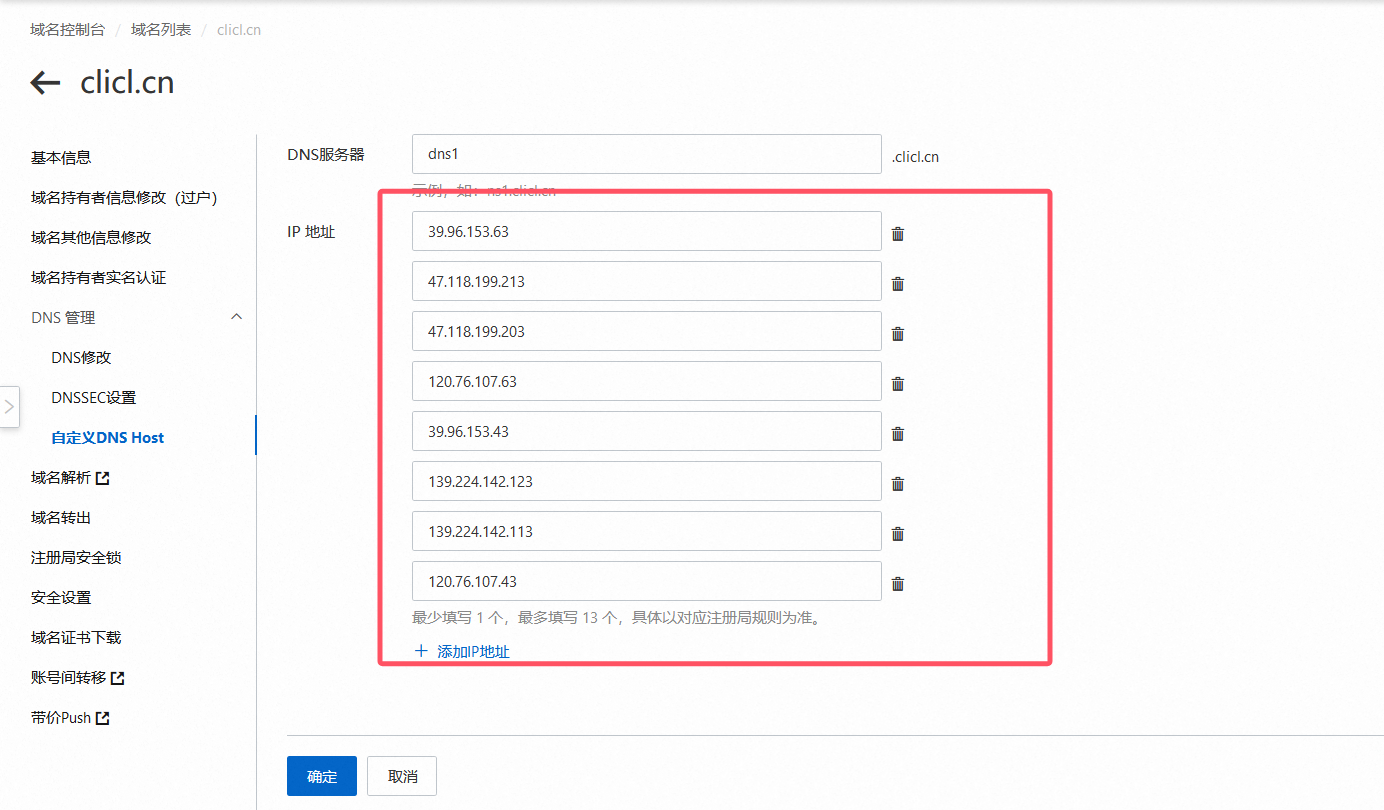Viewport: 1384px width, 810px height.
Task: Open 基本信息 in the sidebar
Action: point(61,158)
